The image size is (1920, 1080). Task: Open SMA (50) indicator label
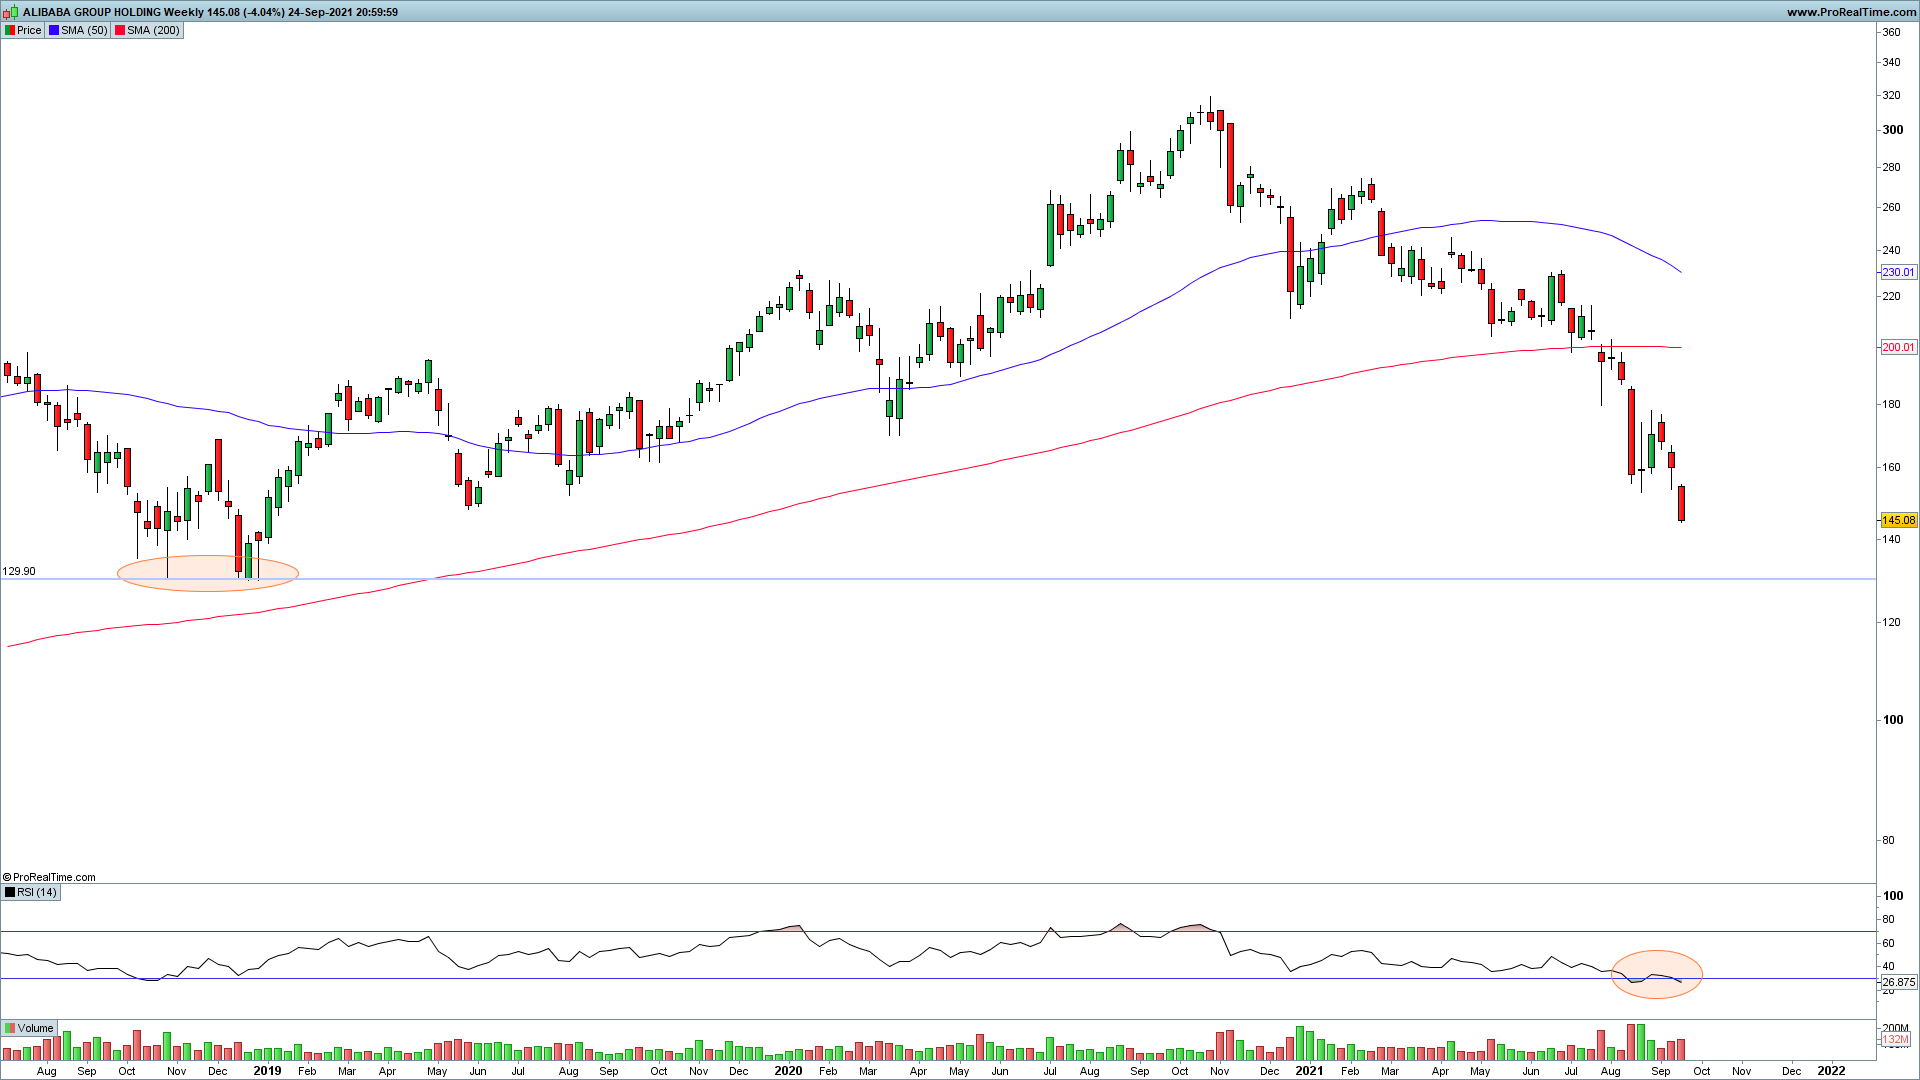(x=84, y=30)
